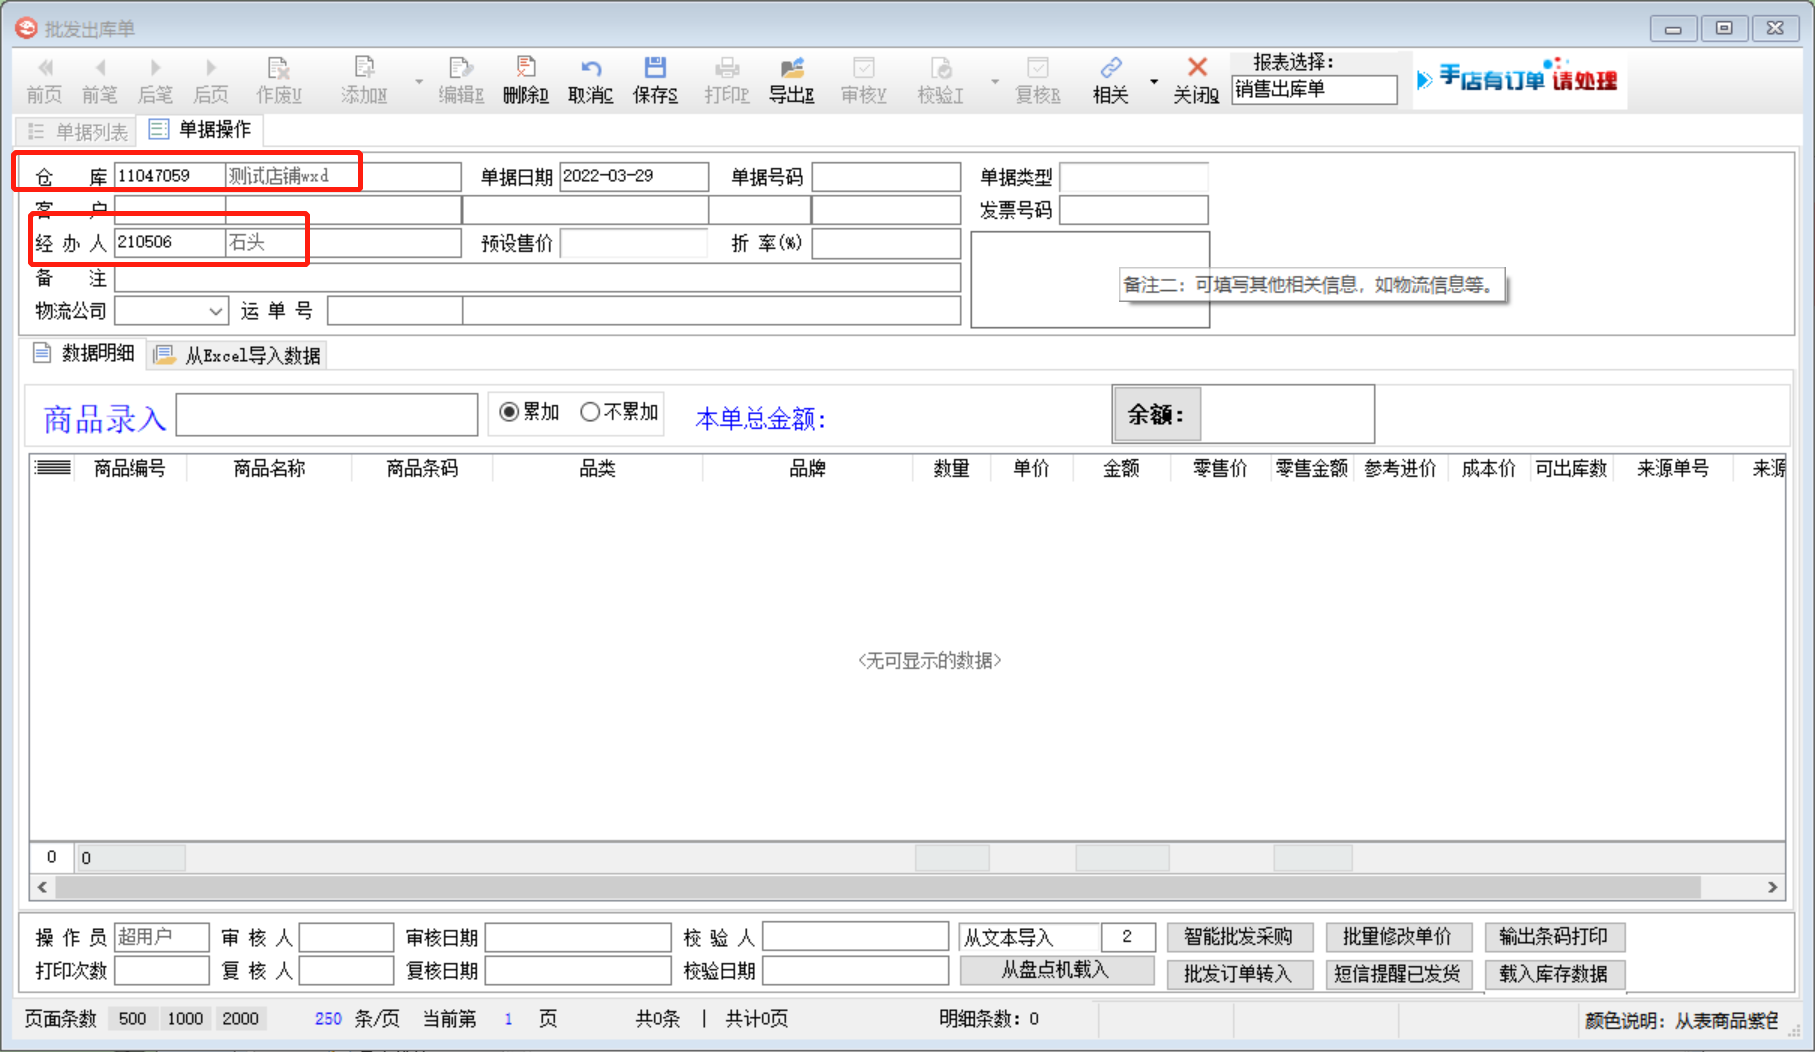Click the 商品录入 input field
This screenshot has height=1052, width=1815.
327,414
